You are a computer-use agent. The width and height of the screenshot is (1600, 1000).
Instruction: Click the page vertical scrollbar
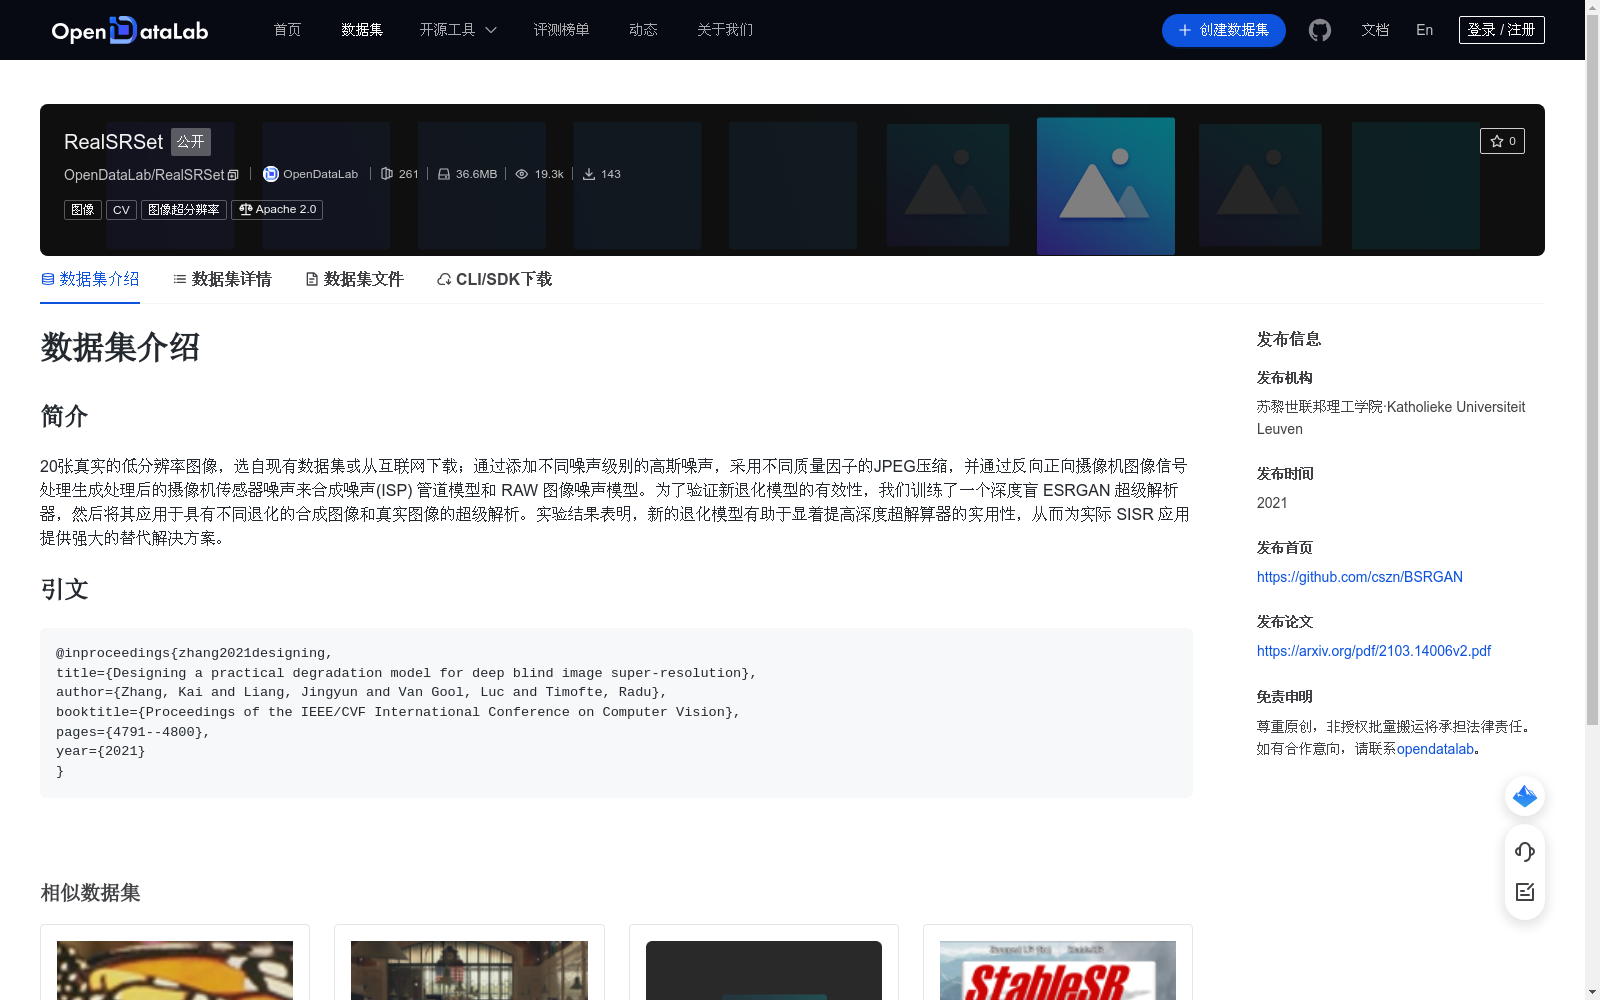coord(1592,370)
